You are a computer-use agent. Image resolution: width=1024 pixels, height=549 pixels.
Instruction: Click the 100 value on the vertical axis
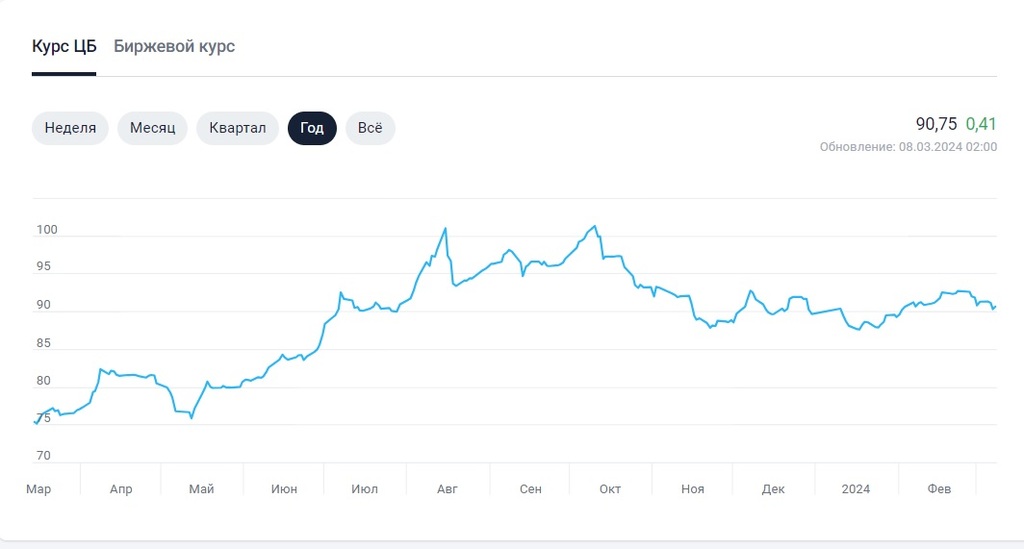[47, 230]
